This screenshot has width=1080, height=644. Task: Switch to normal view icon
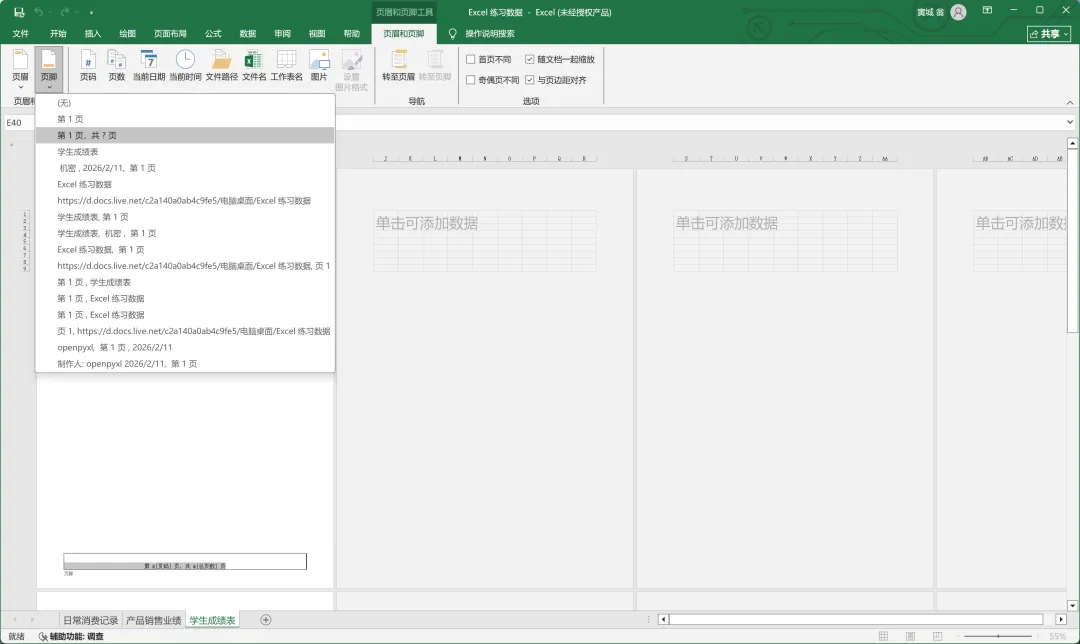[883, 636]
